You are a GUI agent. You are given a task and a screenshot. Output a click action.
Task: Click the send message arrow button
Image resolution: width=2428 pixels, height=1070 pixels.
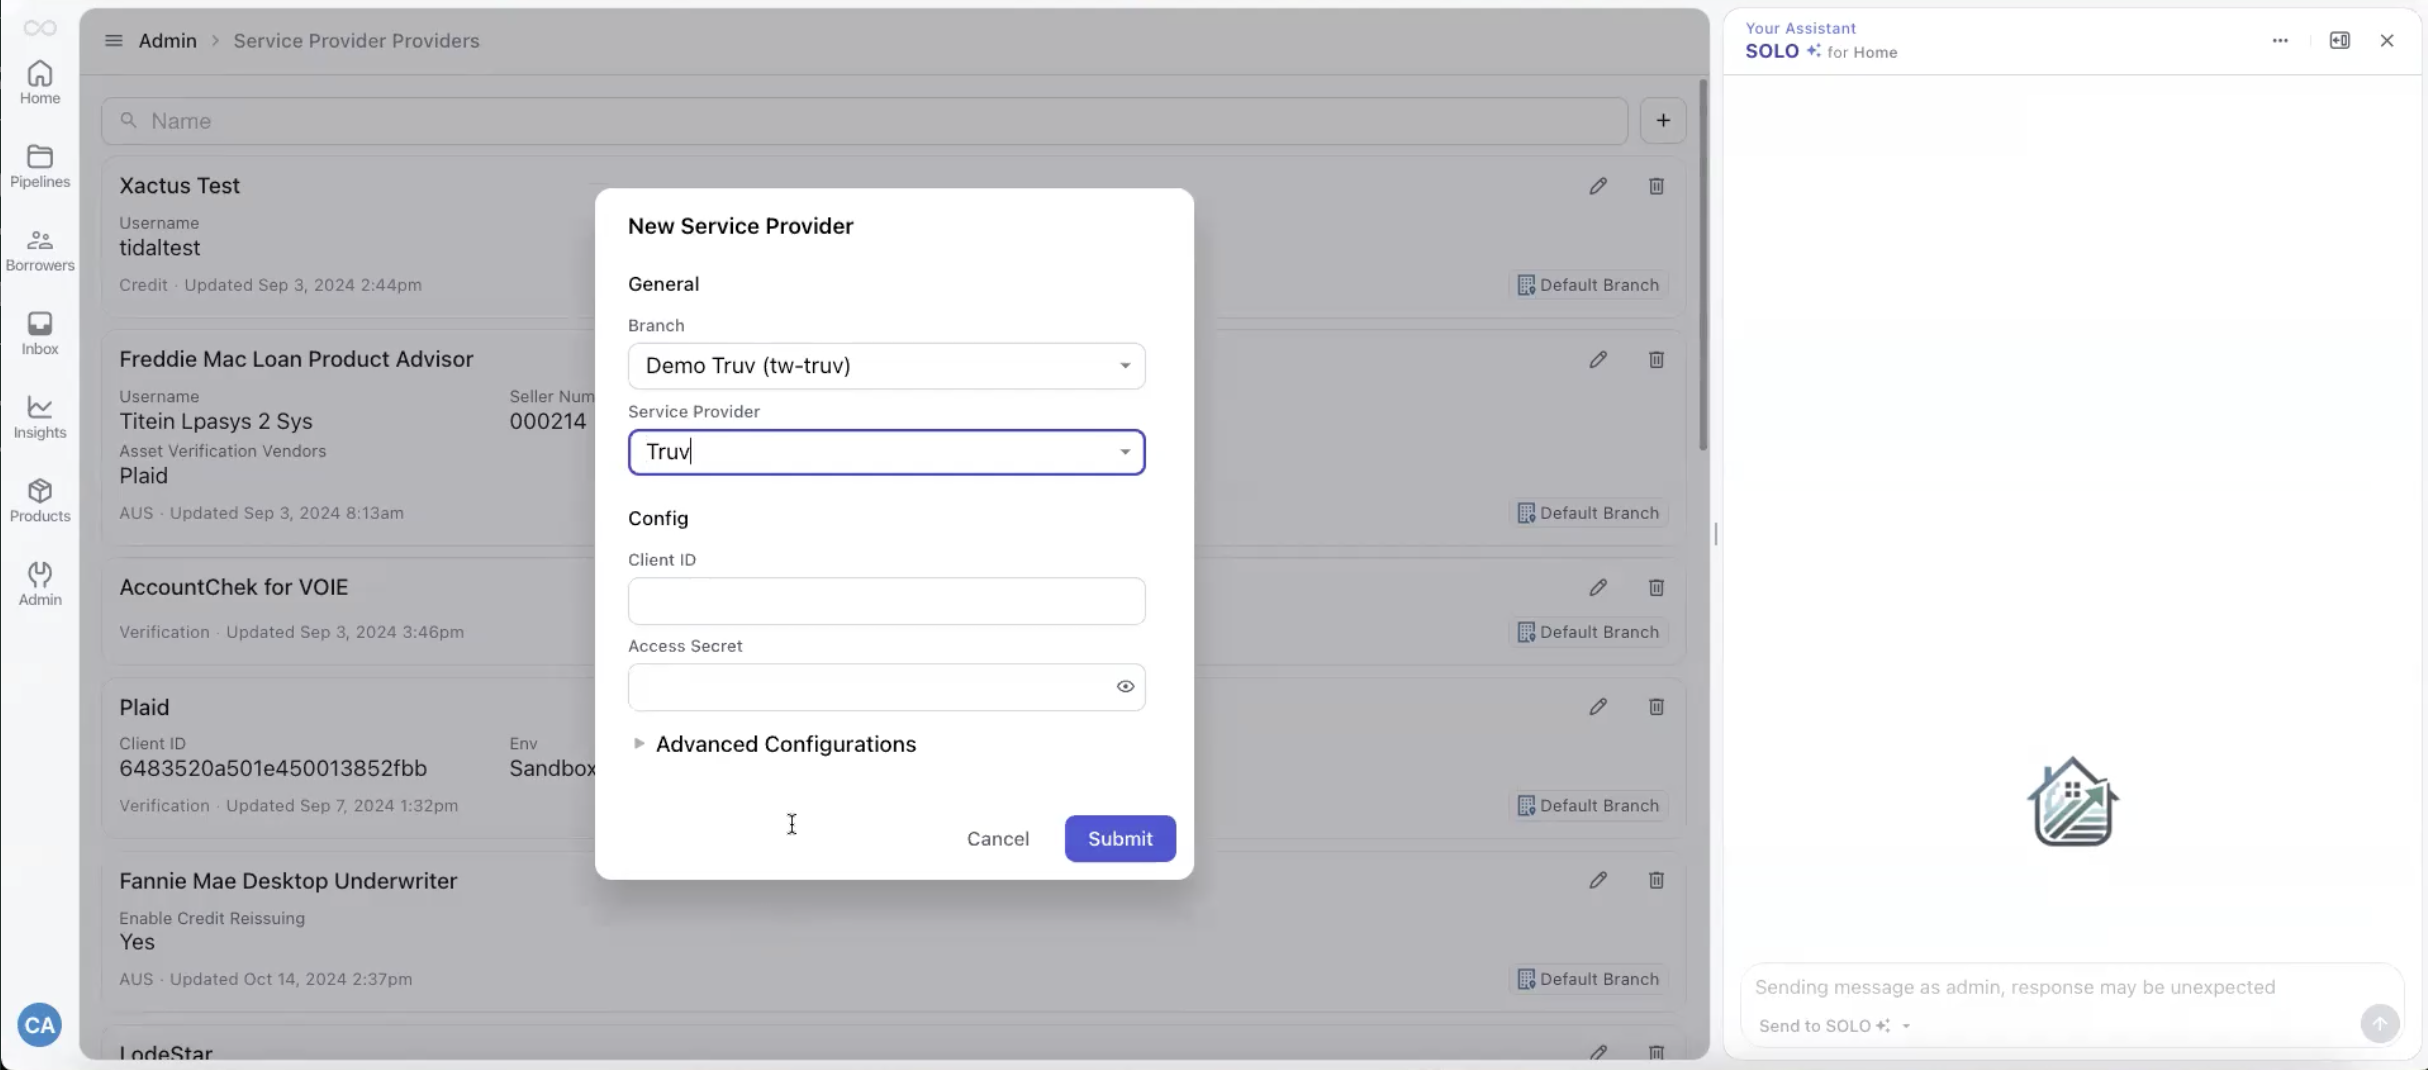click(2379, 1023)
